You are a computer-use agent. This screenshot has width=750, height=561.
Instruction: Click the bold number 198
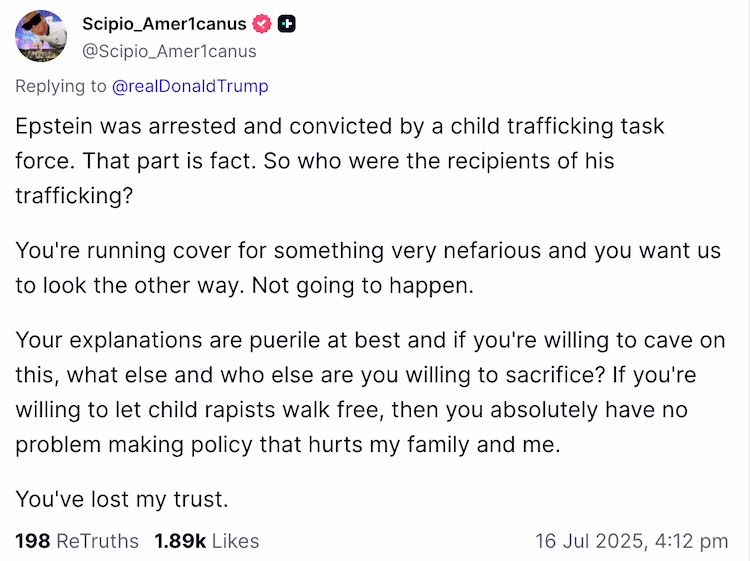[x=33, y=541]
